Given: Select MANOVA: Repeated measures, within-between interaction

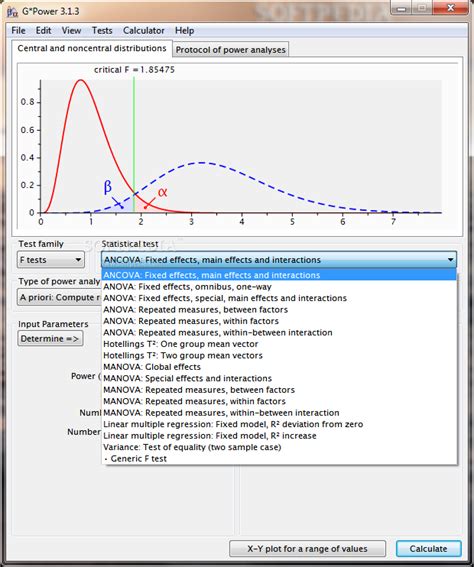Looking at the screenshot, I should [x=279, y=413].
